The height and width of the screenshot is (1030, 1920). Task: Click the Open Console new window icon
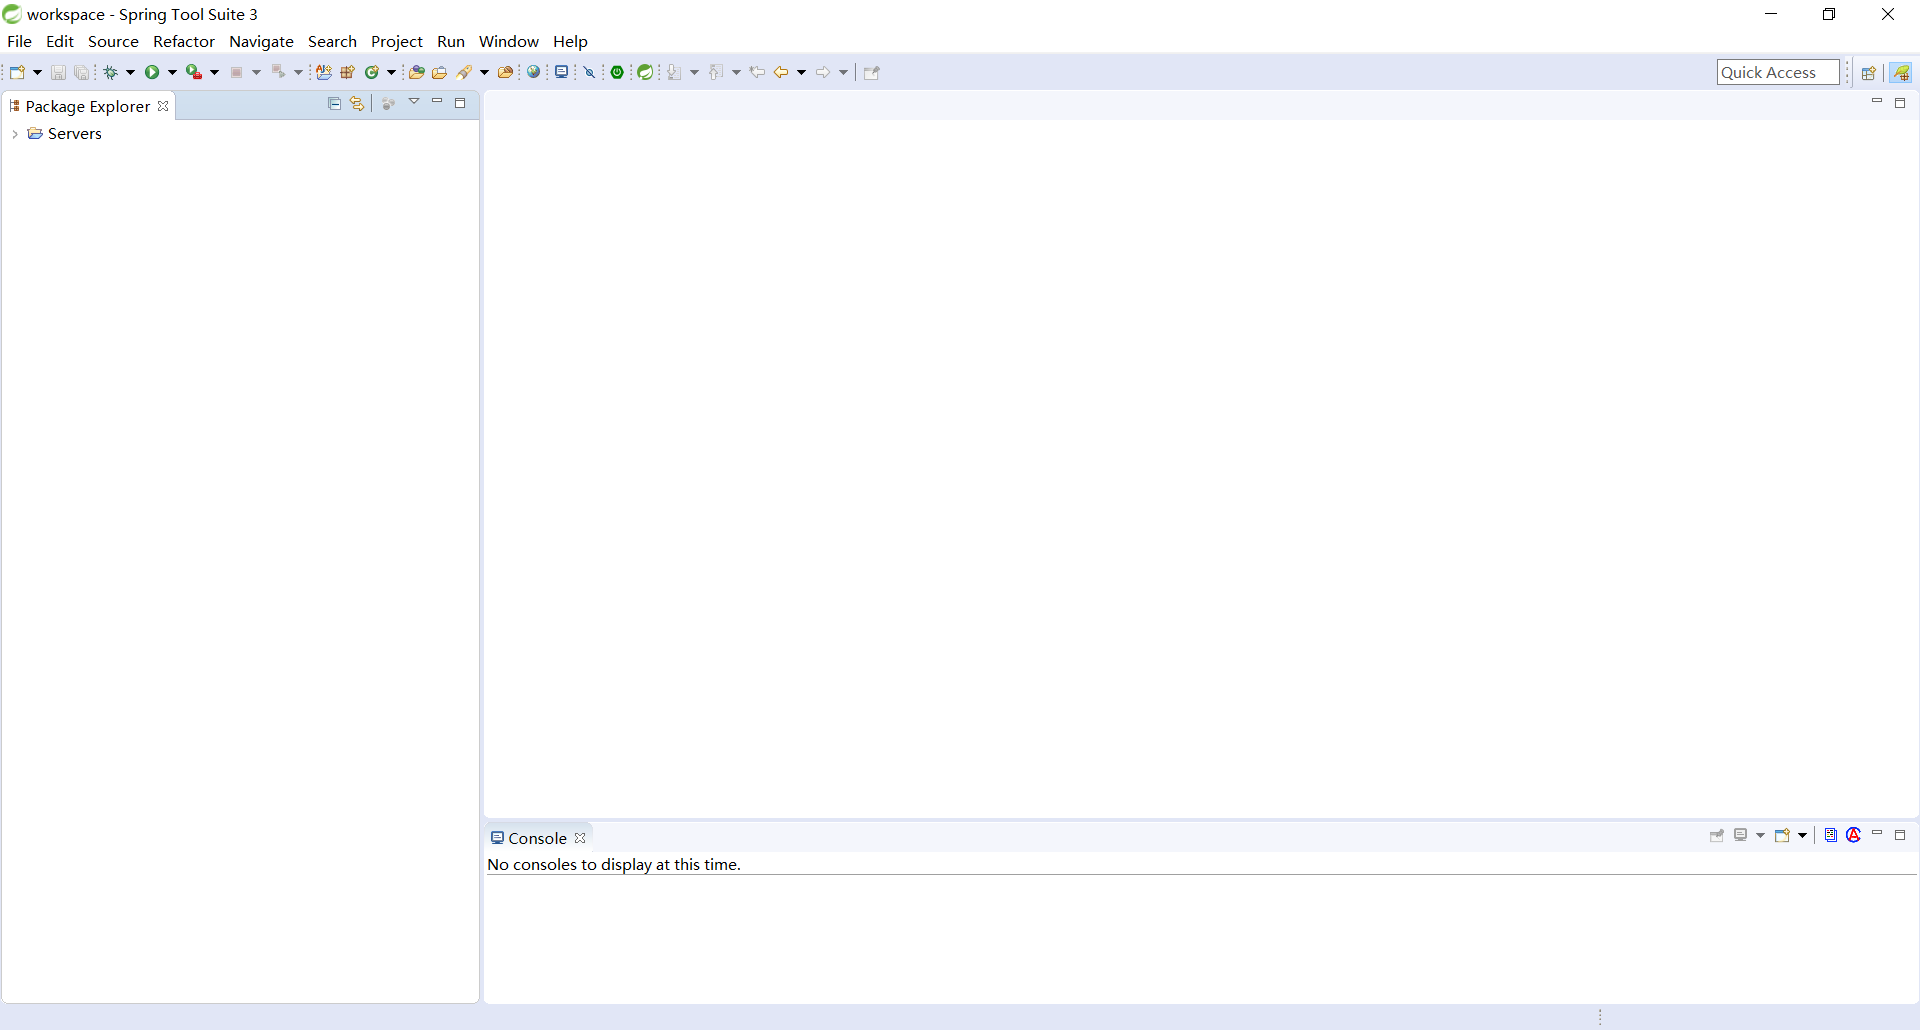point(1782,835)
